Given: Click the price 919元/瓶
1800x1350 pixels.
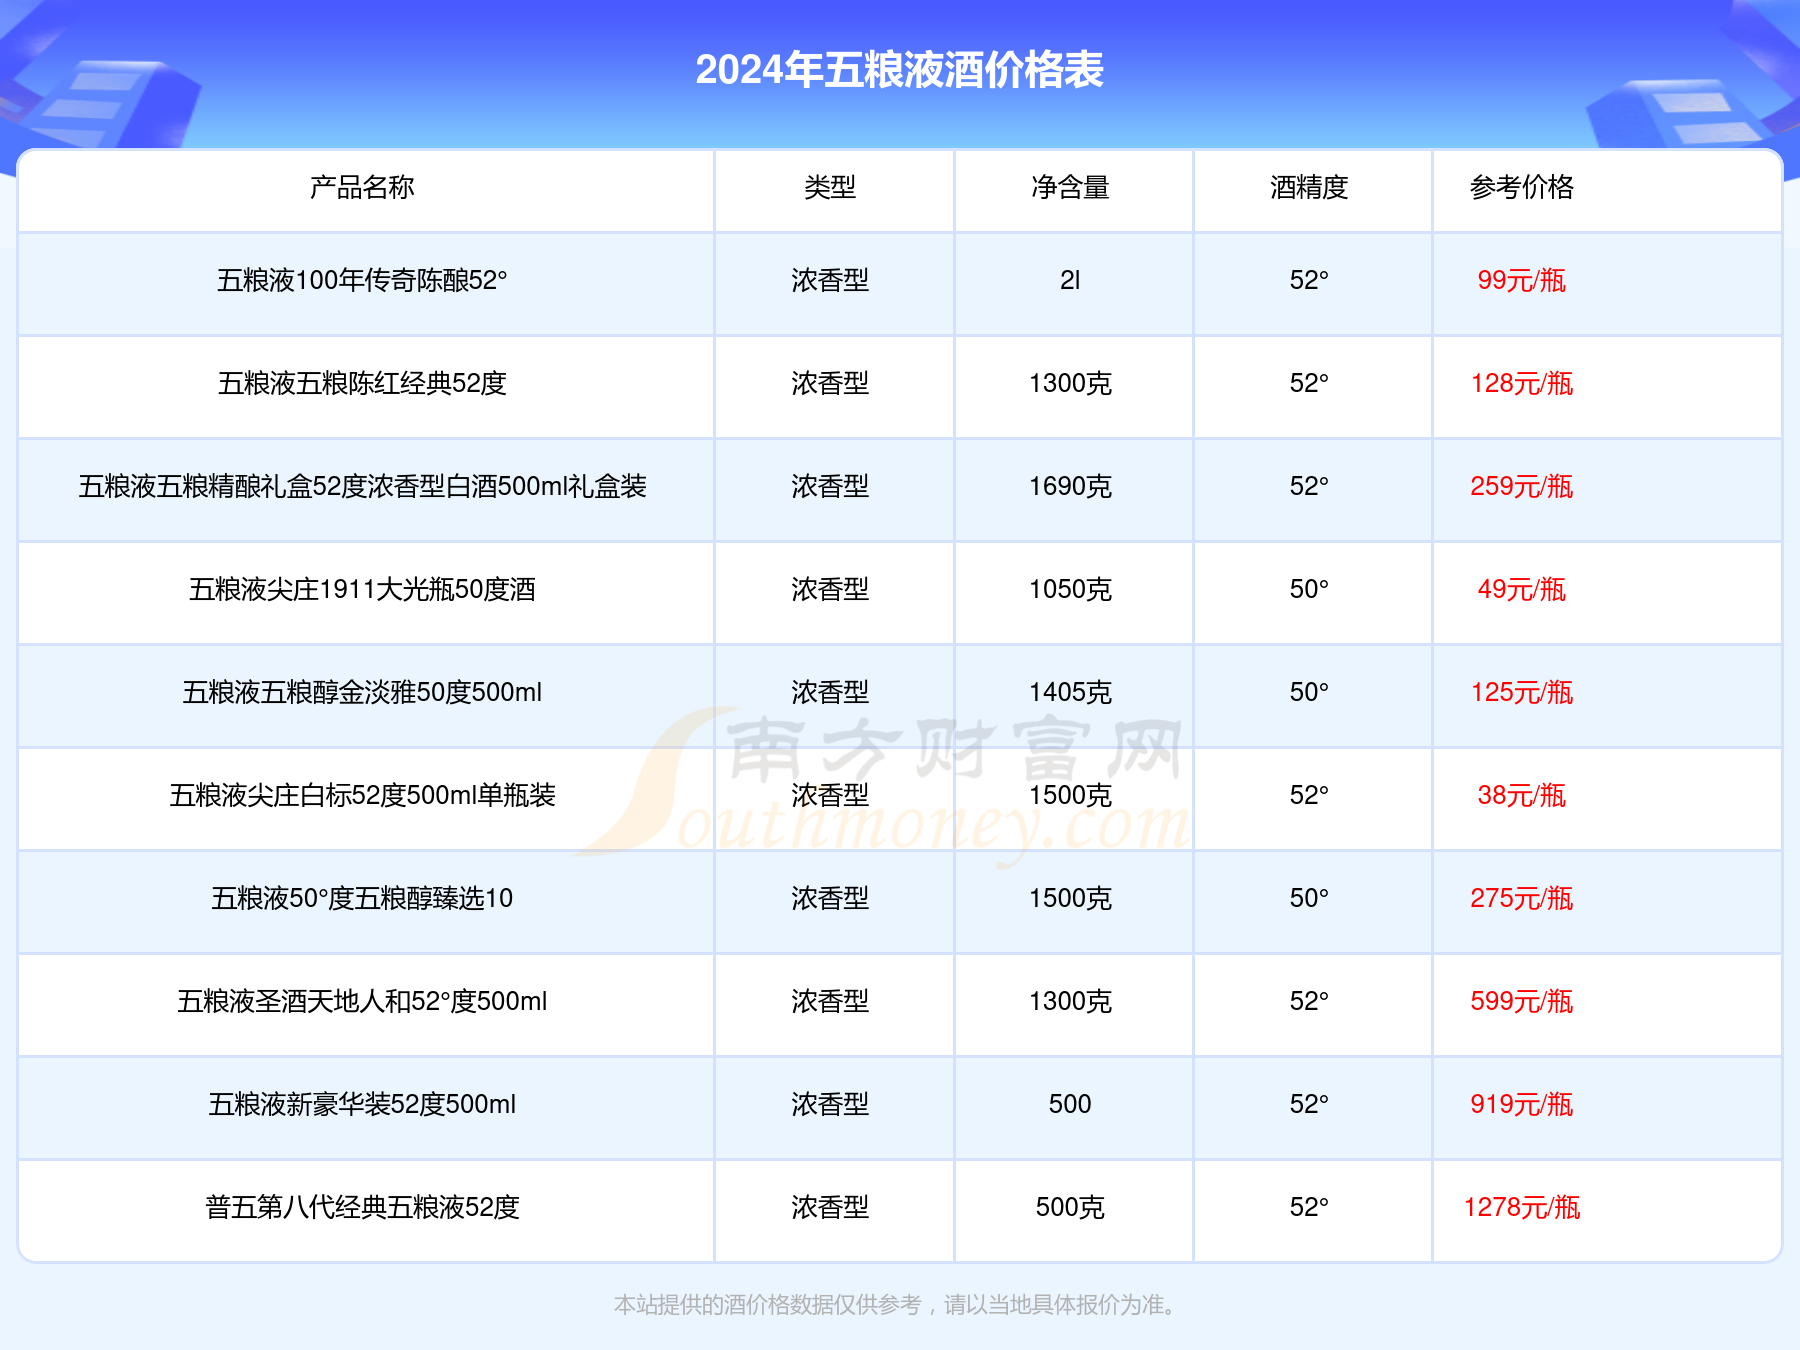Looking at the screenshot, I should [1522, 1104].
